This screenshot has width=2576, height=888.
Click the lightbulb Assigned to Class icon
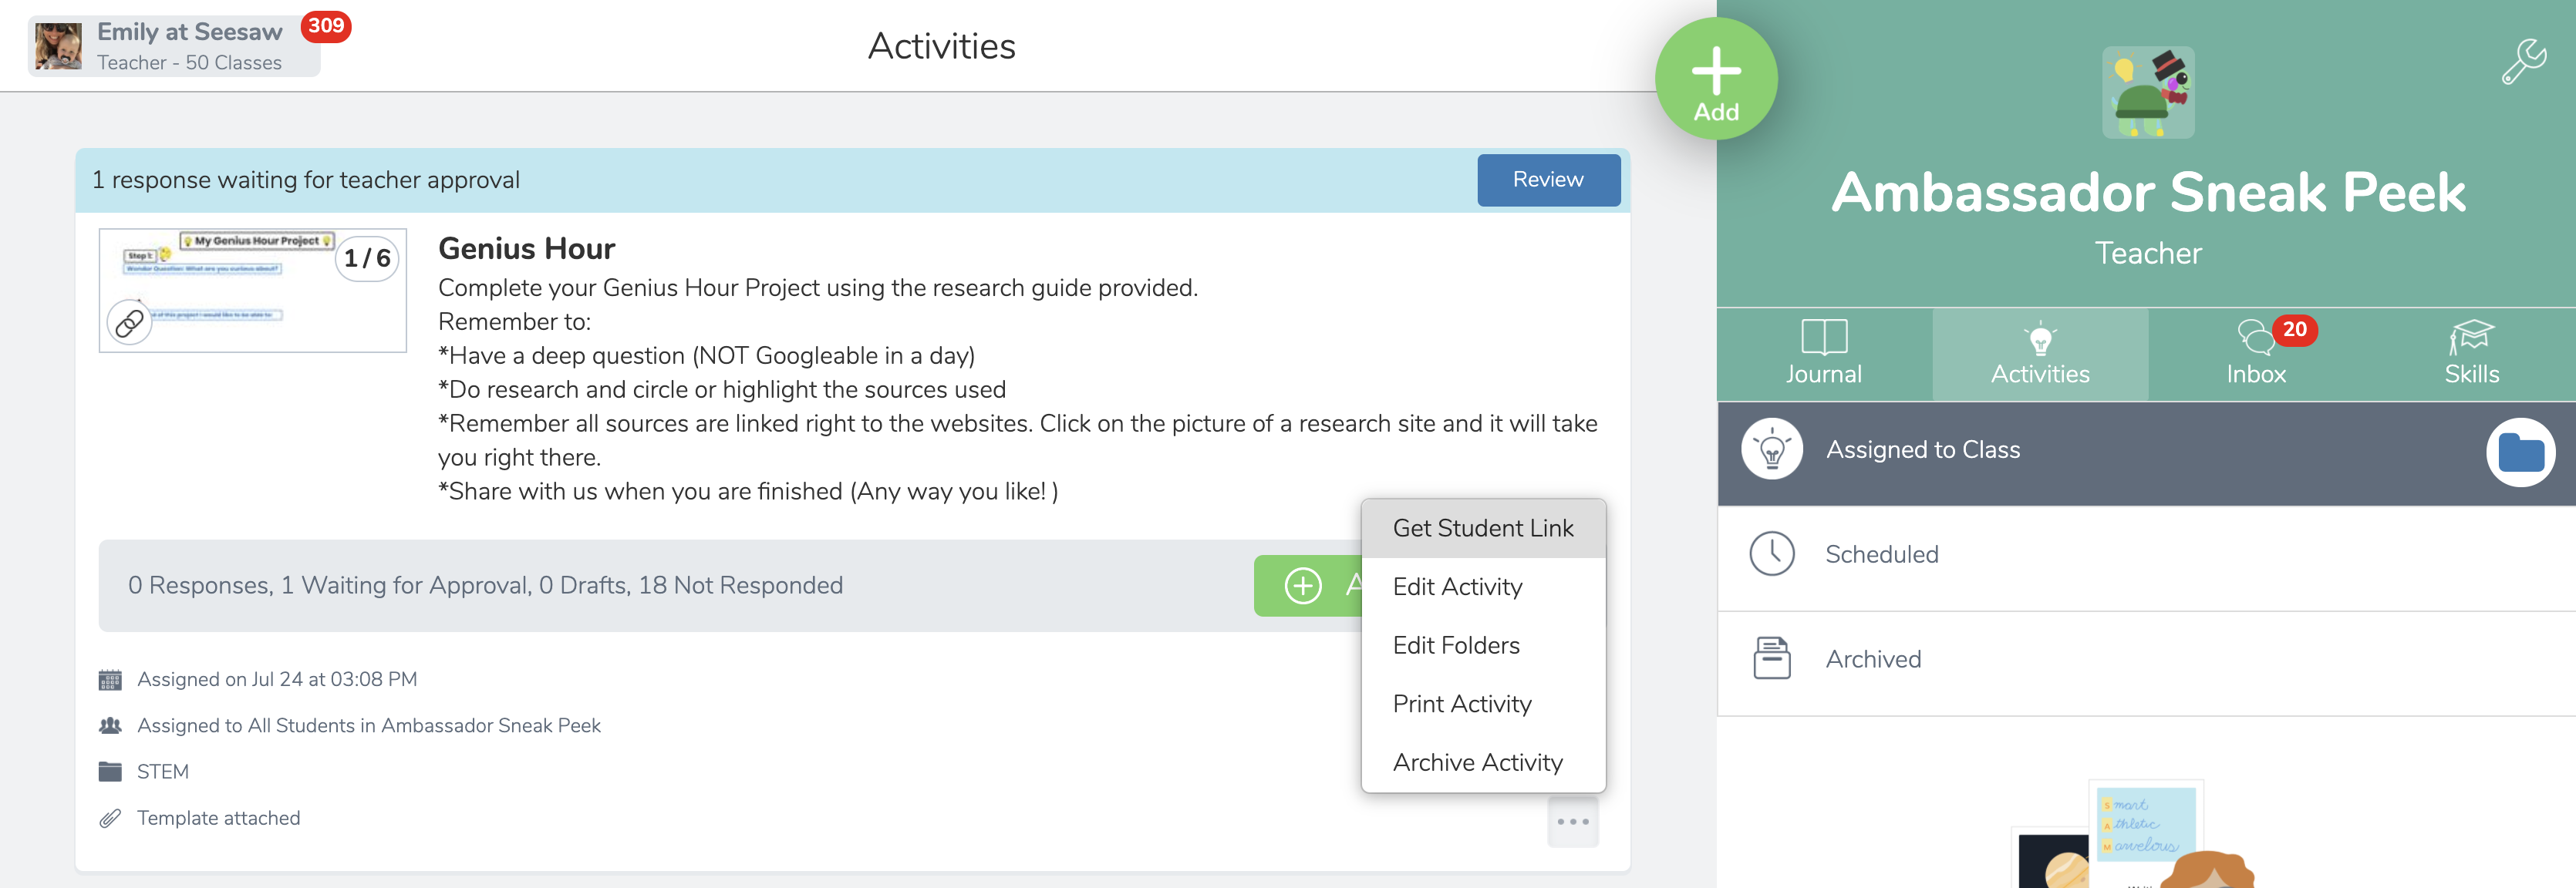[x=1772, y=448]
